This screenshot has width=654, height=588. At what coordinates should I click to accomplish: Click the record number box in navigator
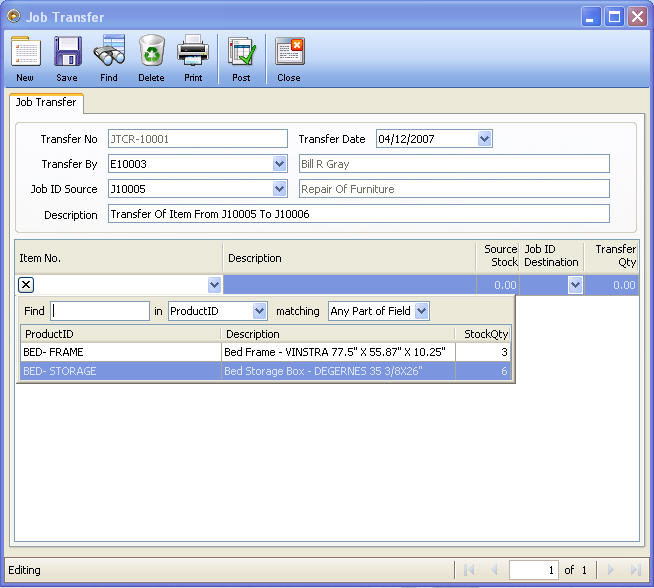533,570
